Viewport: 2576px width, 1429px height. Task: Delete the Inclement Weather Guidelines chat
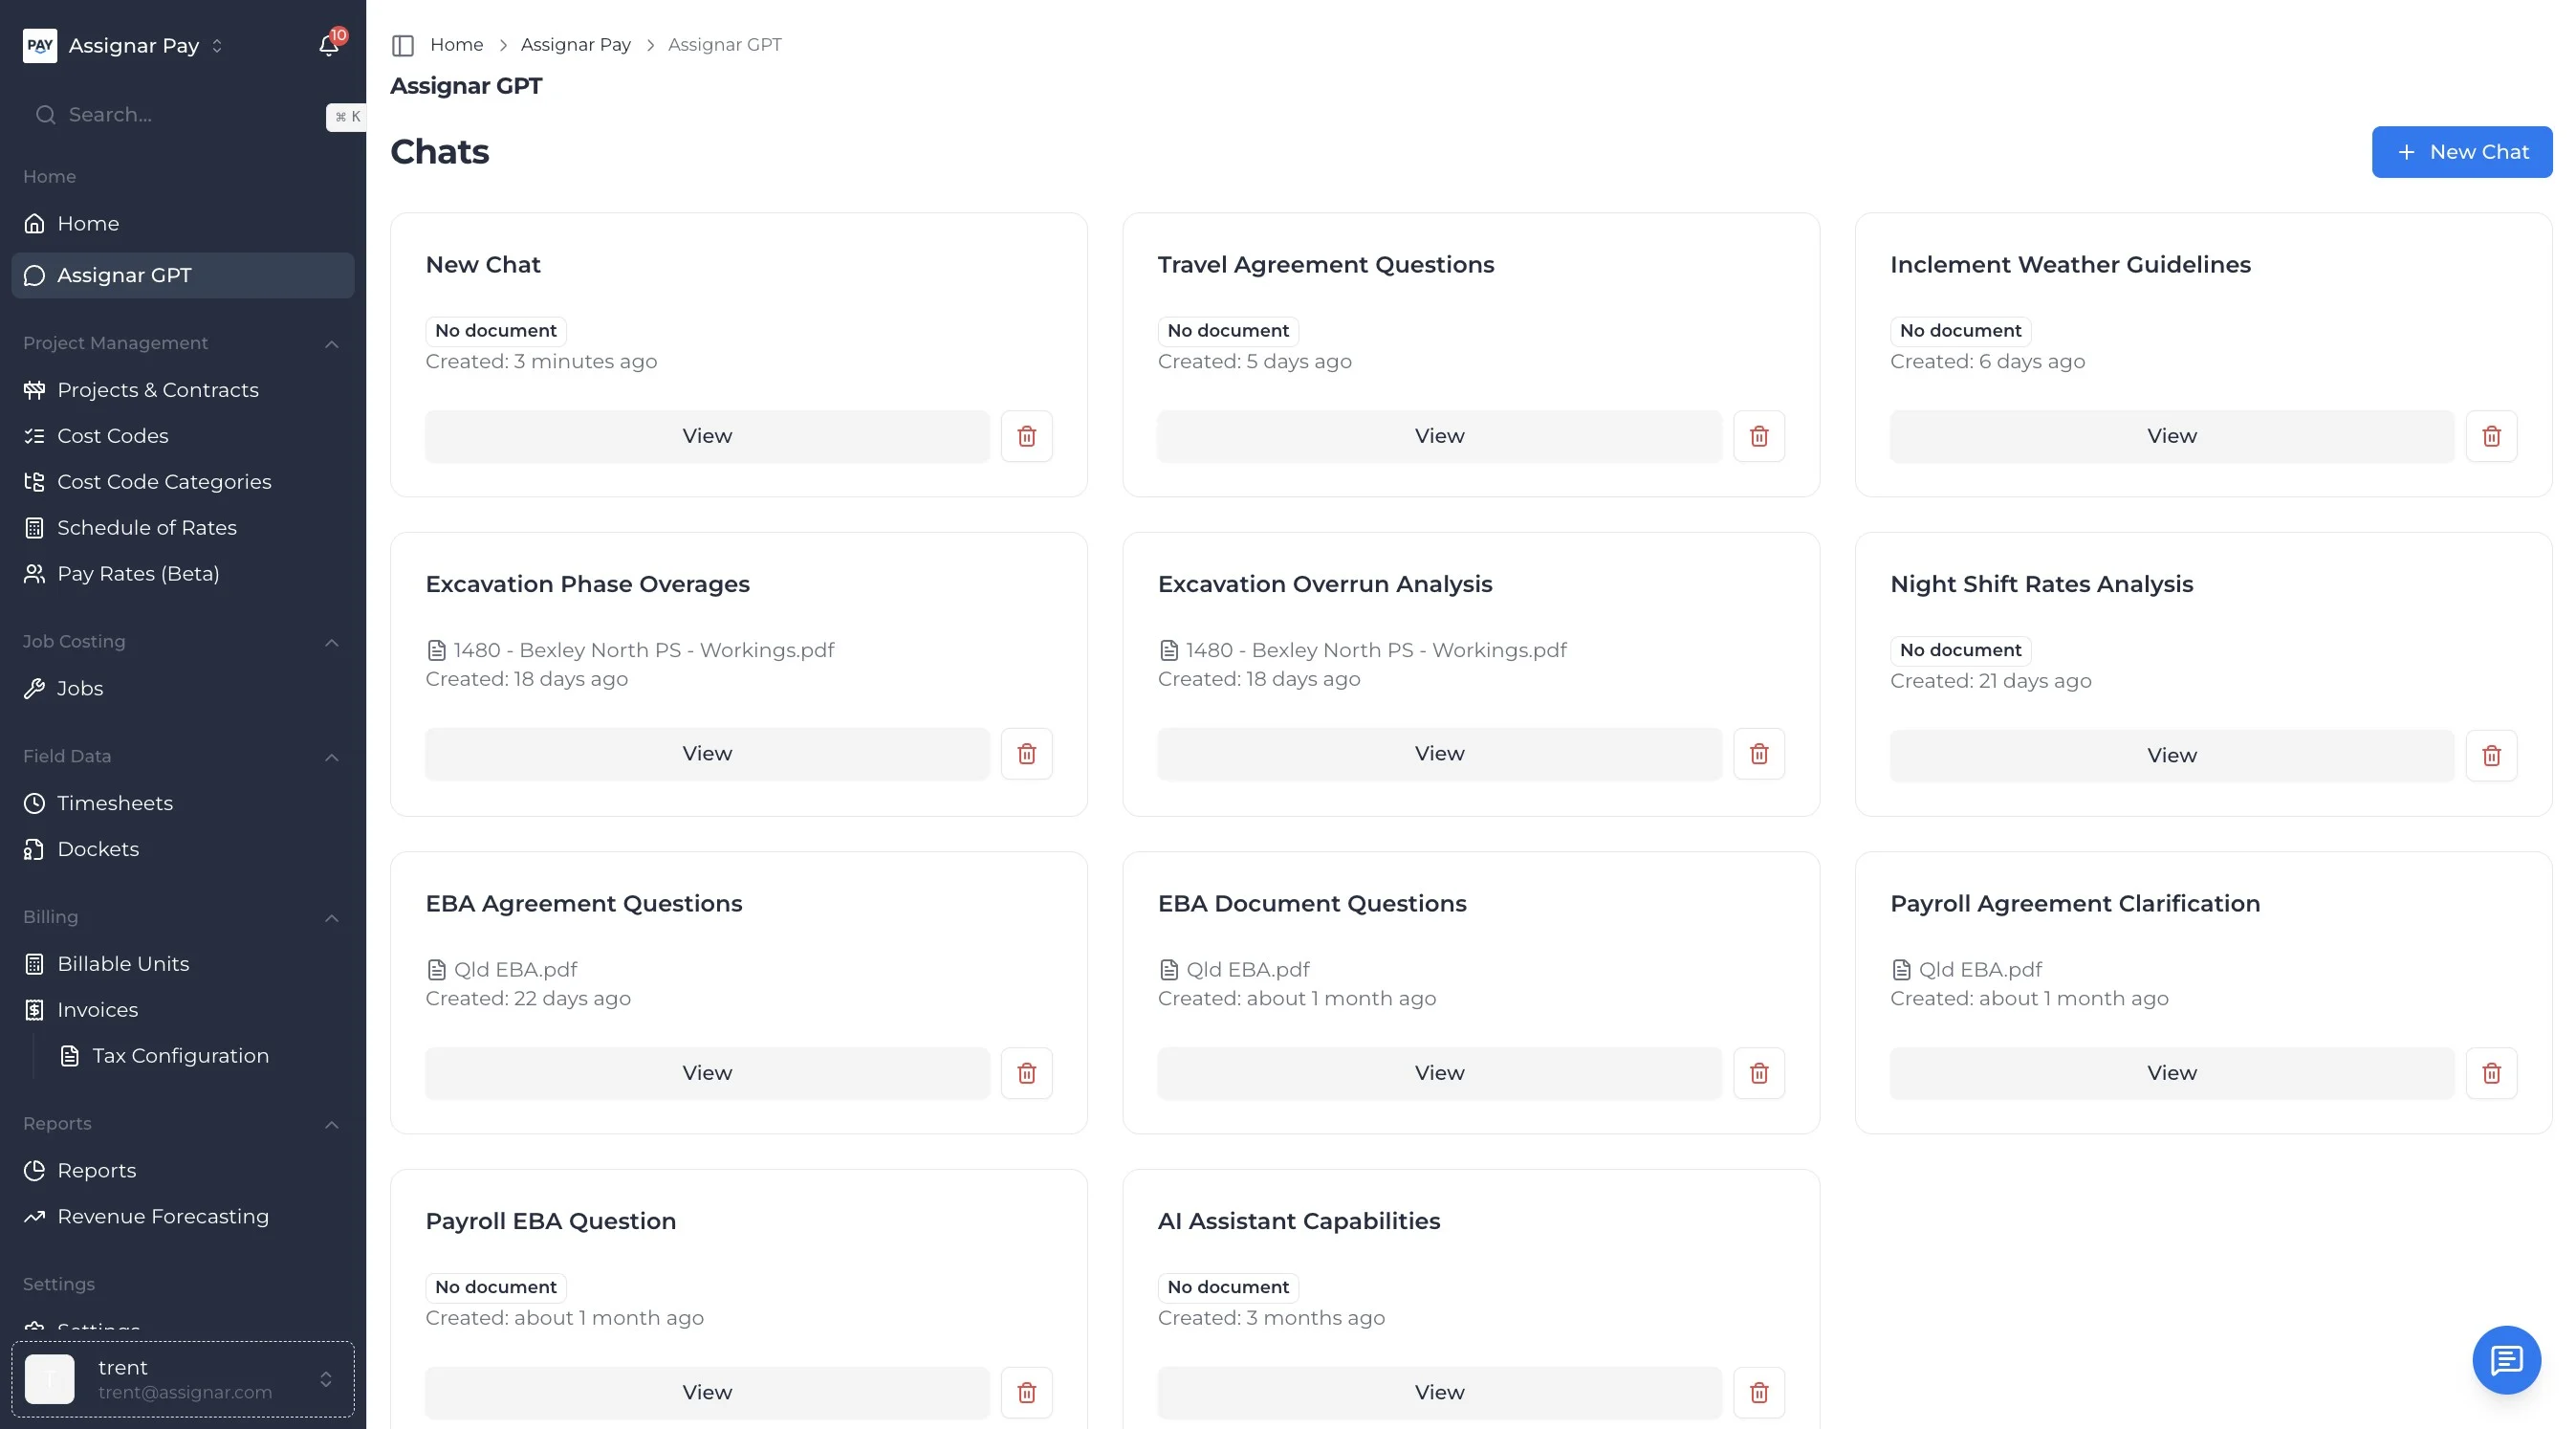click(x=2490, y=436)
